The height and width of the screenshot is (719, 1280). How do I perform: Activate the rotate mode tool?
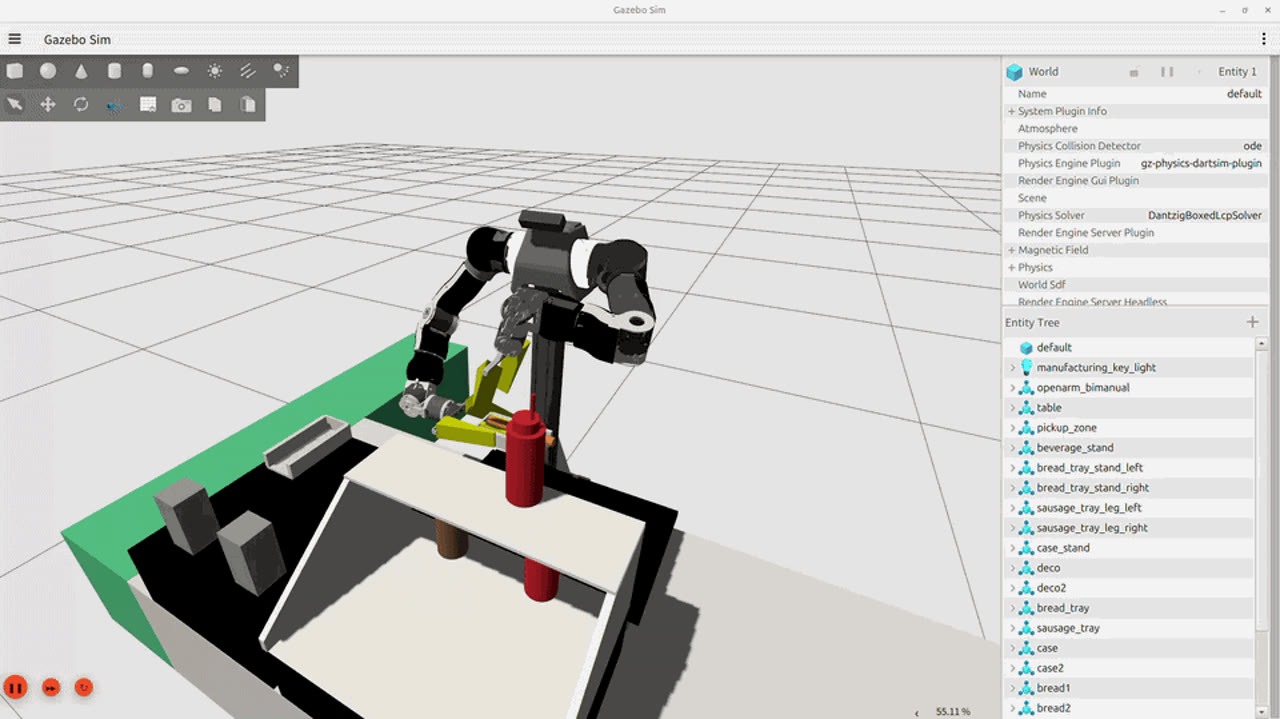click(x=81, y=104)
